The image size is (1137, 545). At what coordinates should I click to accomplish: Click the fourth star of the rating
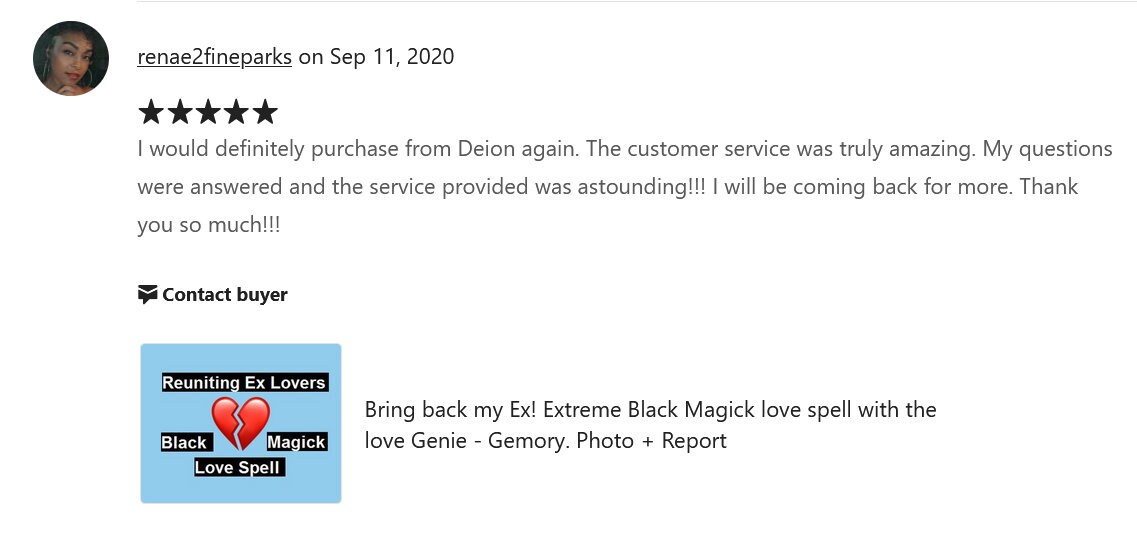(236, 112)
